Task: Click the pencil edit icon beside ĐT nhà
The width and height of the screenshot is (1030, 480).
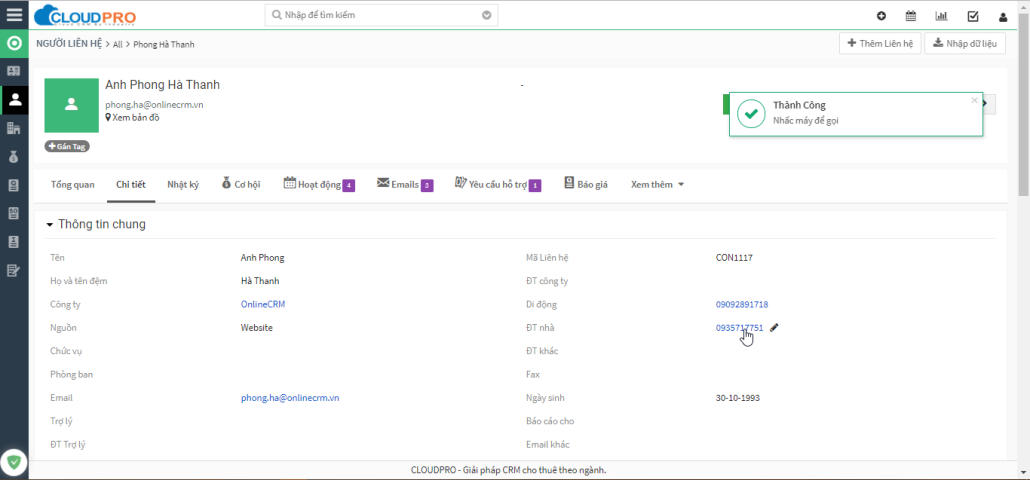Action: 775,327
